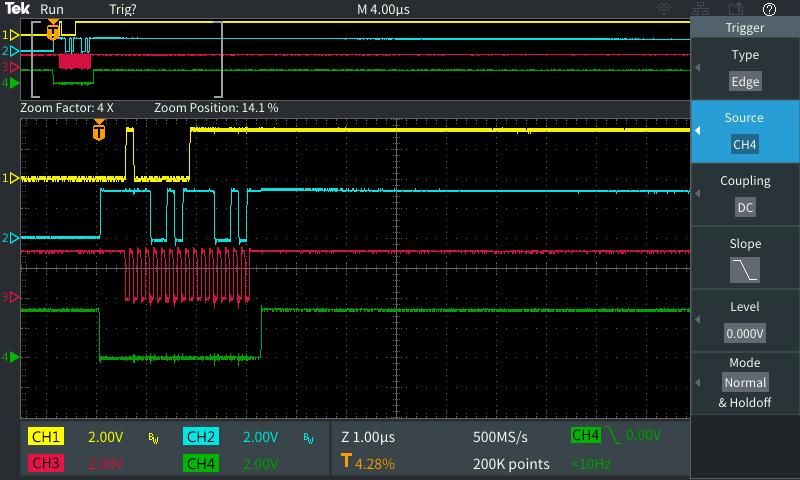This screenshot has height=480, width=800.
Task: Expand the trigger Type arrow
Action: (x=697, y=68)
